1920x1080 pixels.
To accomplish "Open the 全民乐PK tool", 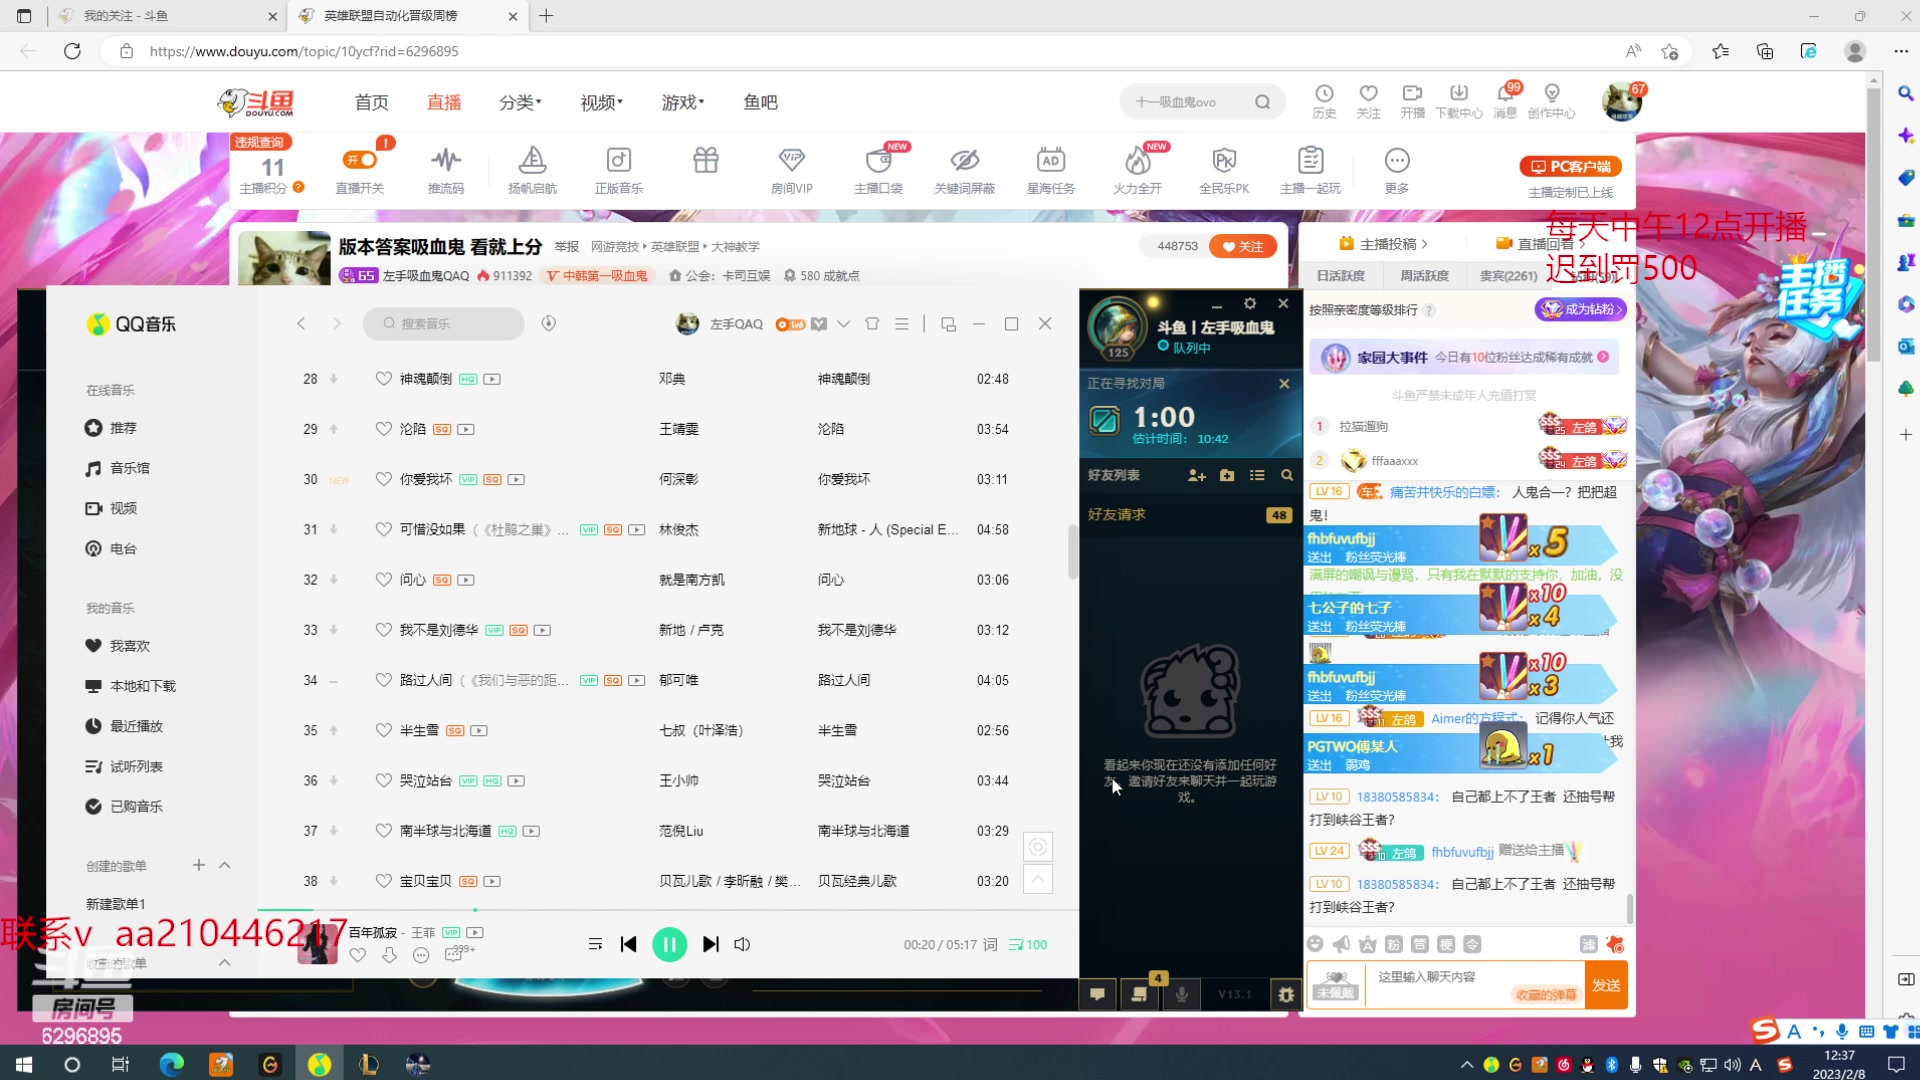I will point(1224,170).
